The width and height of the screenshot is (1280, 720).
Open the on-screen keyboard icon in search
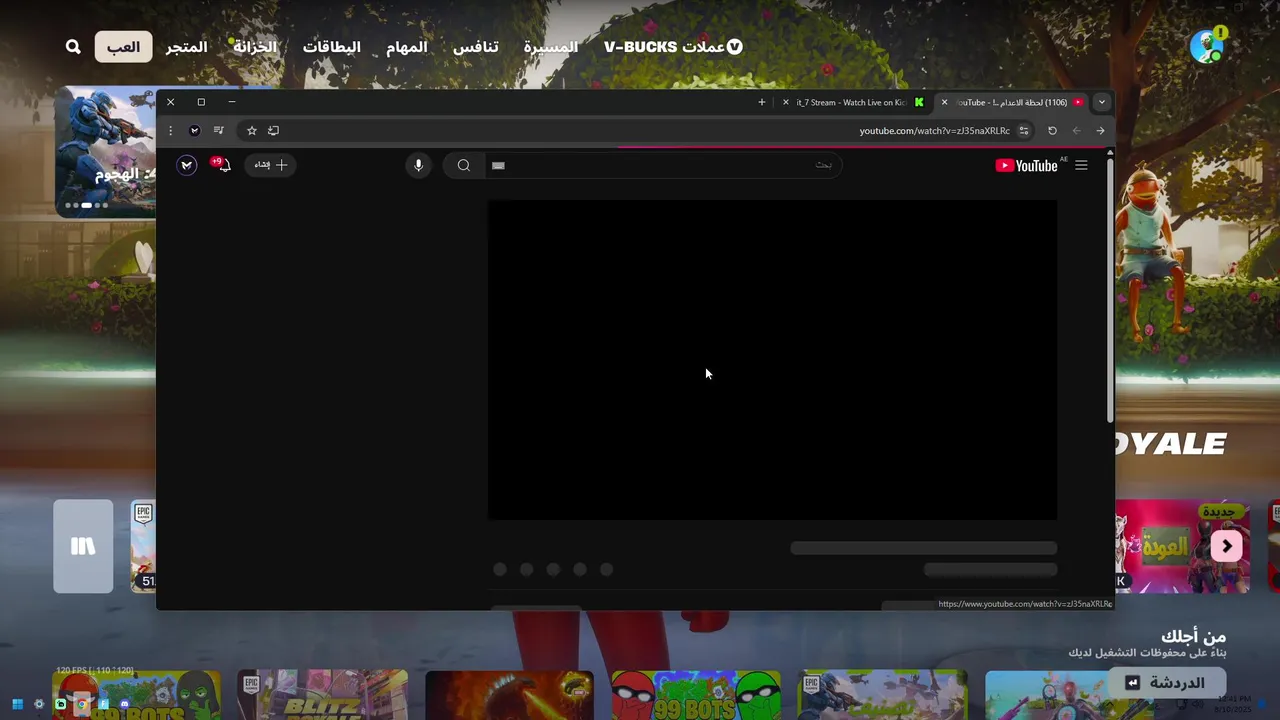[499, 165]
